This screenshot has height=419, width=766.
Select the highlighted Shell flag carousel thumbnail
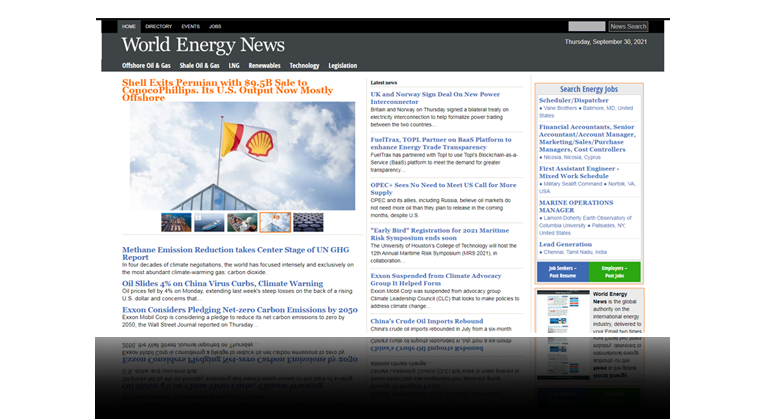pyautogui.click(x=275, y=222)
